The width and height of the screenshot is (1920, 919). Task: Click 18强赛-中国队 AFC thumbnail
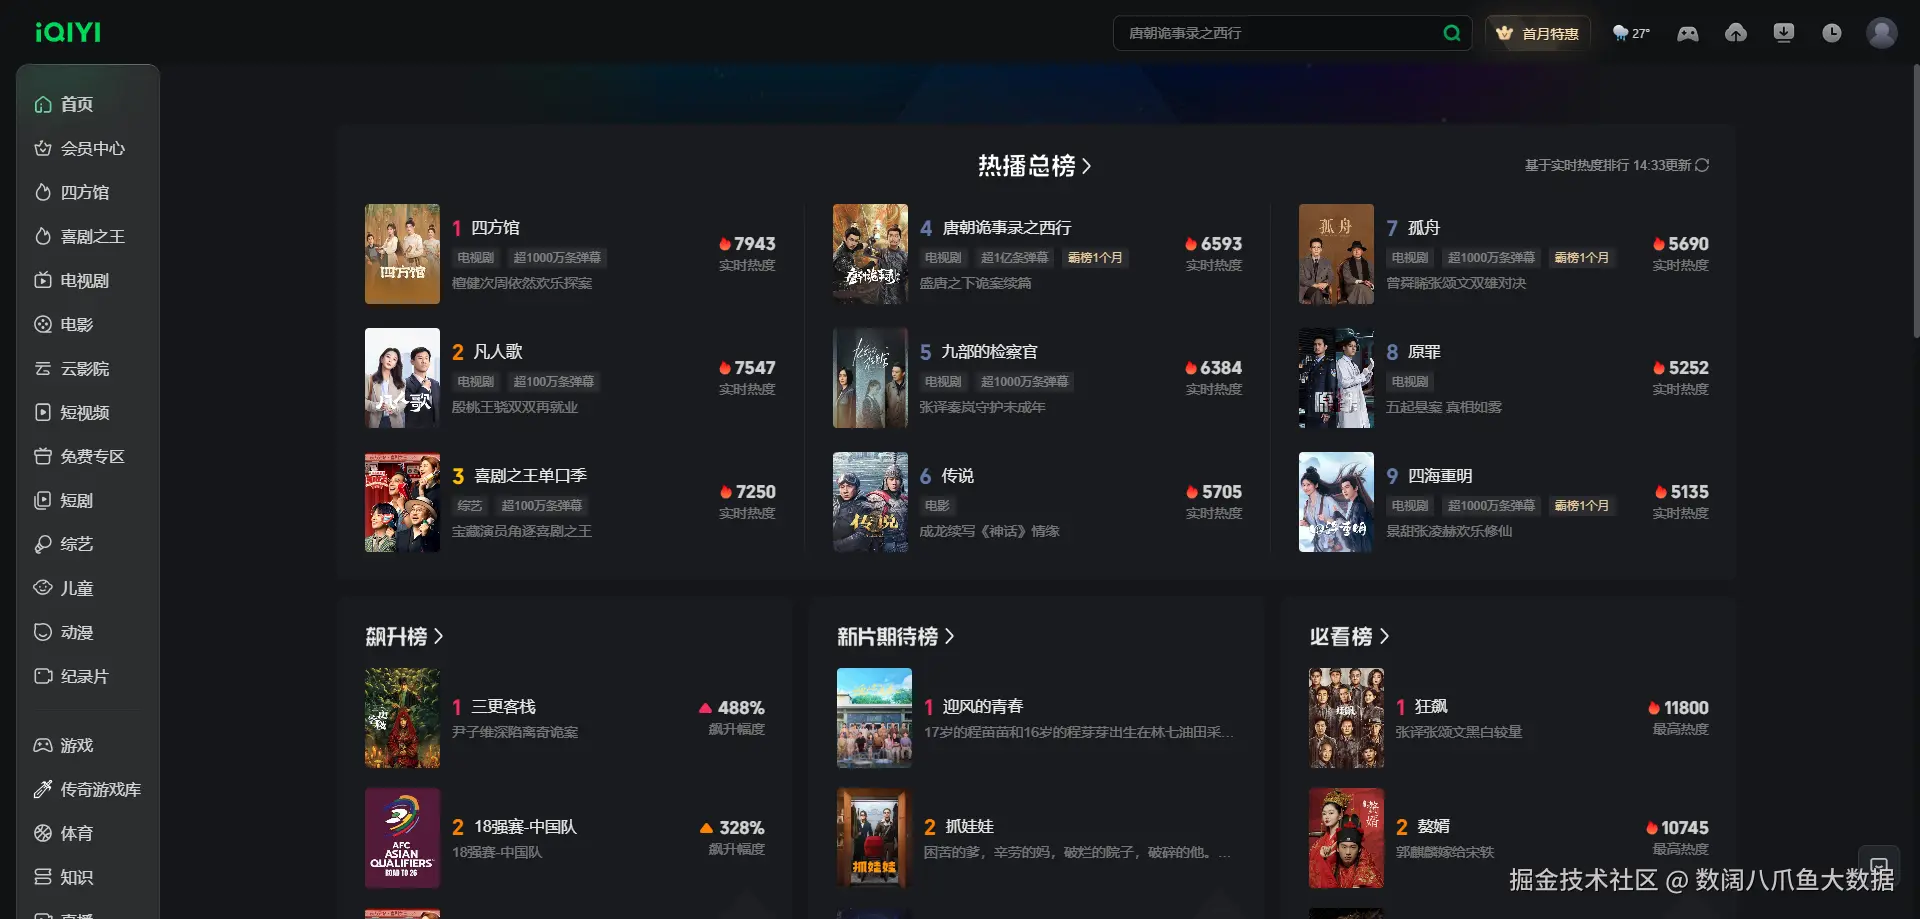[x=402, y=838]
